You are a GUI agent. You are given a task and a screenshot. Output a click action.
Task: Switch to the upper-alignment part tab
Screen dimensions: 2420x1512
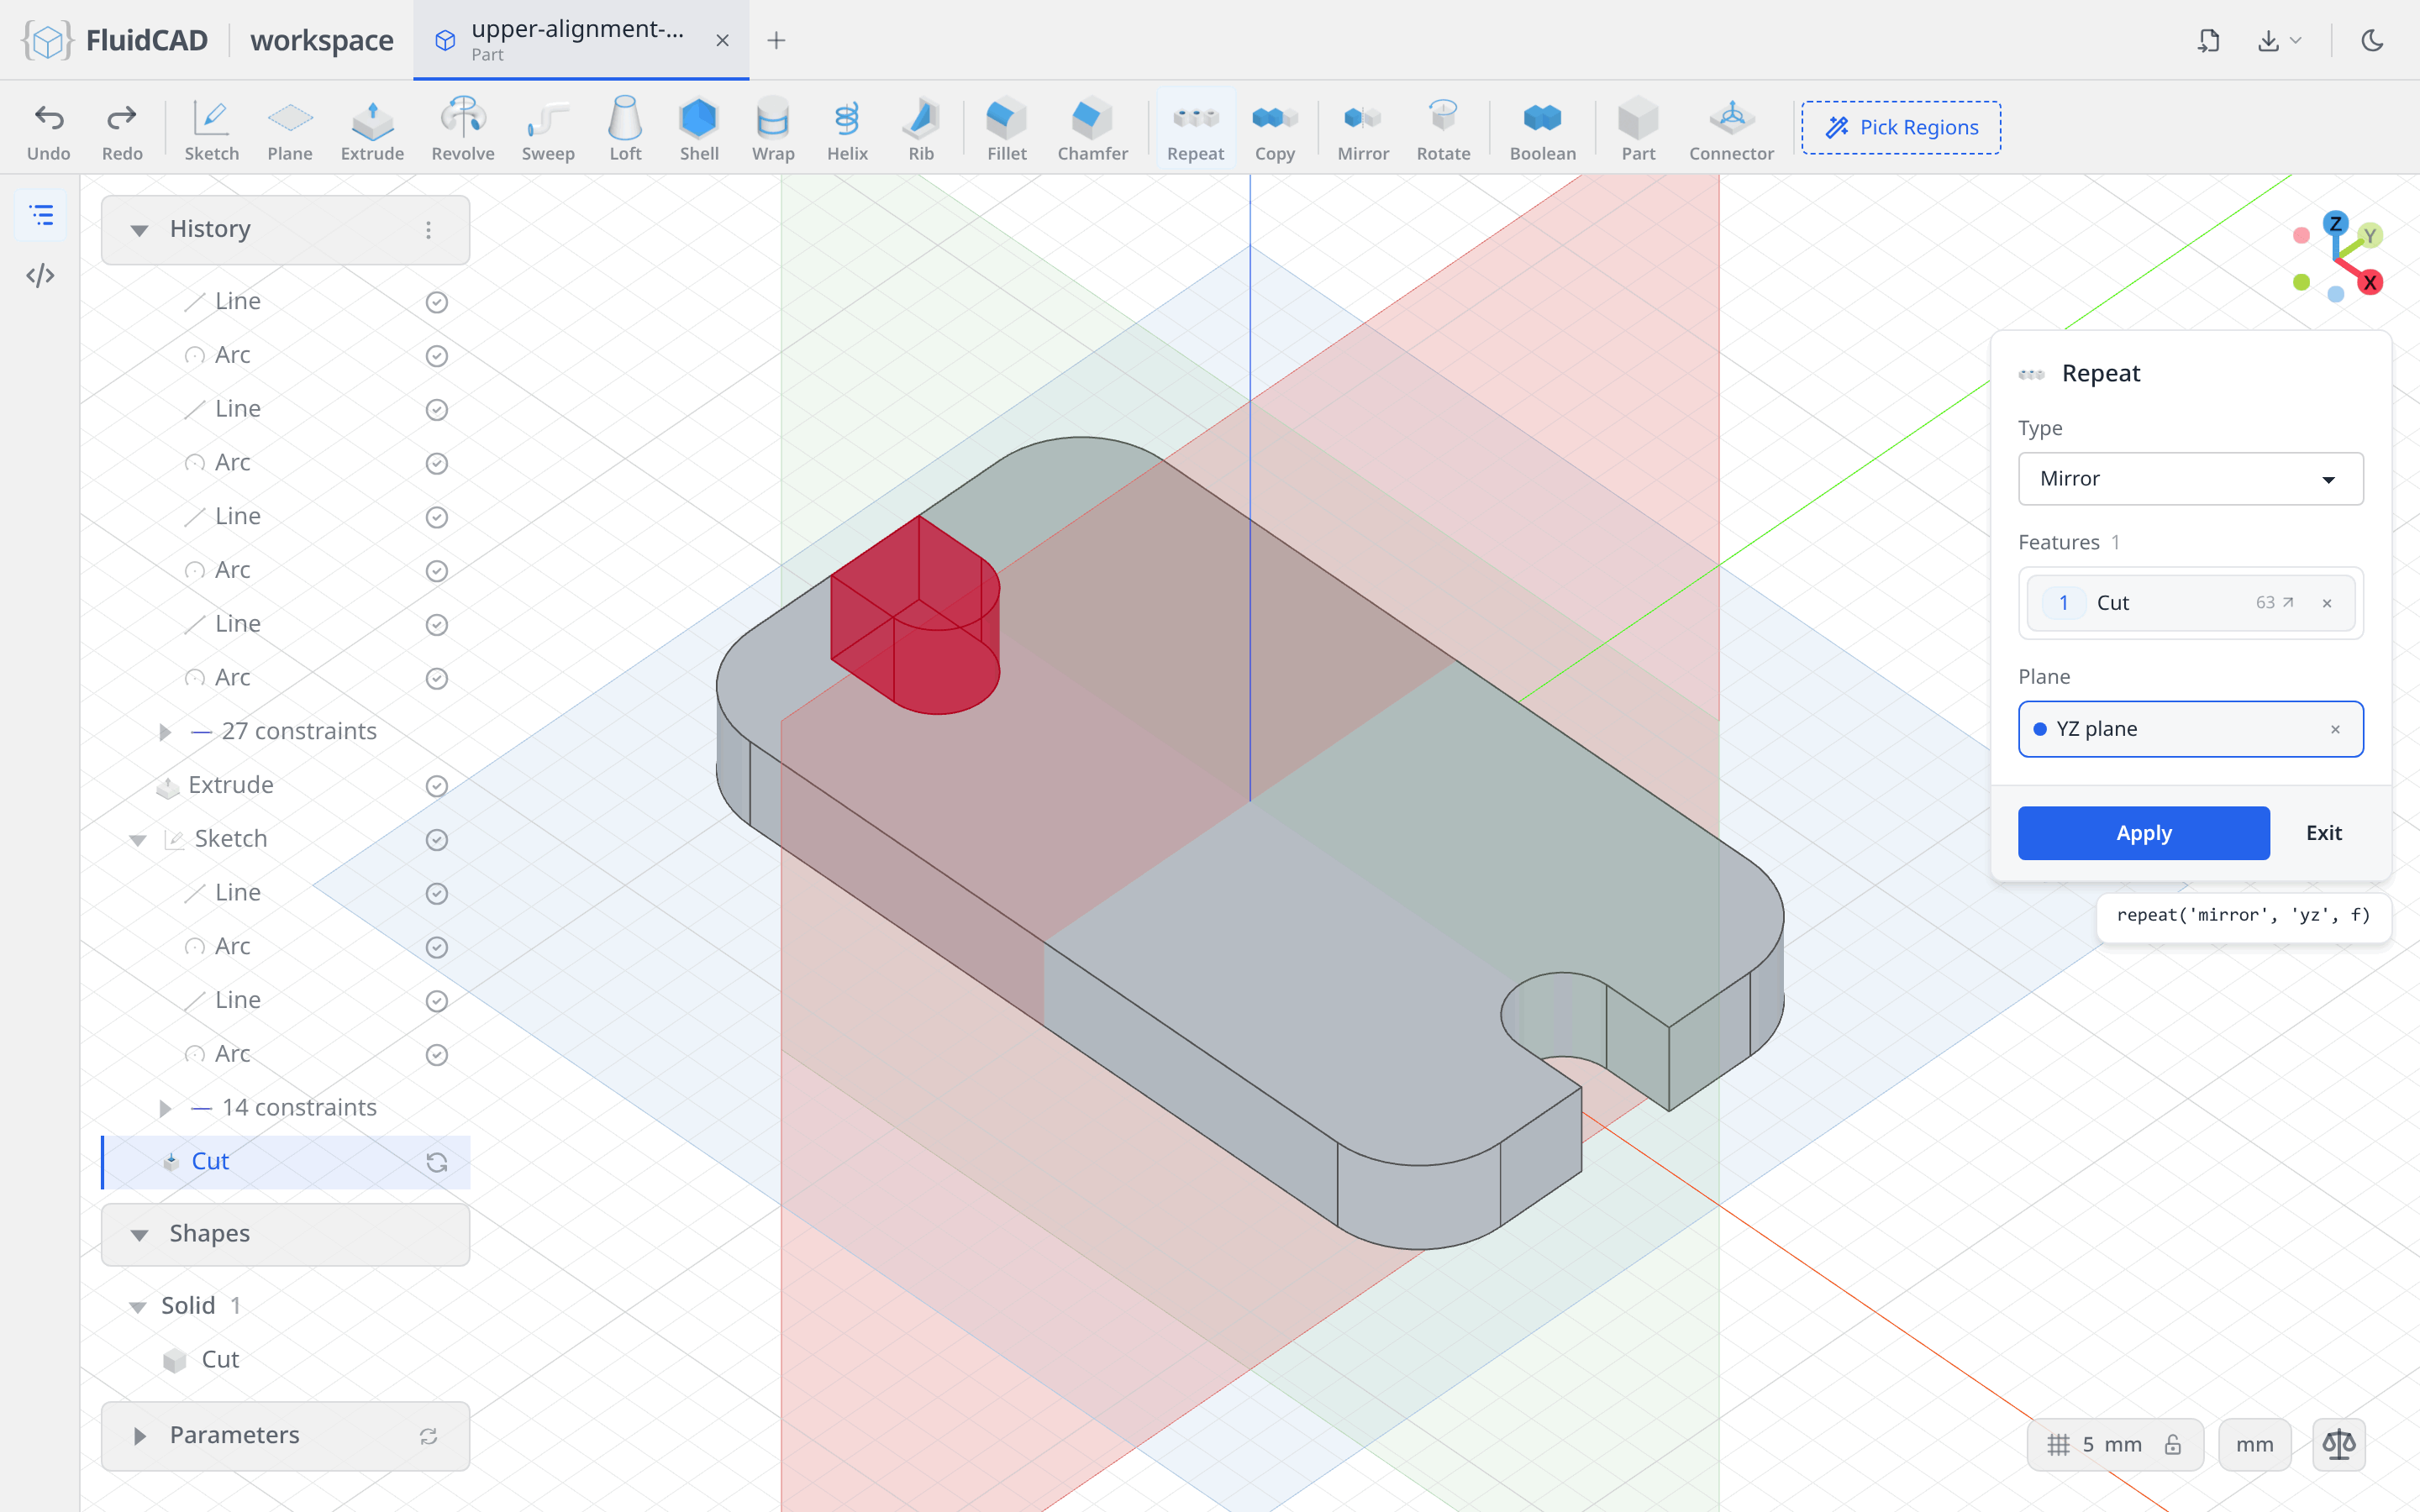coord(580,40)
